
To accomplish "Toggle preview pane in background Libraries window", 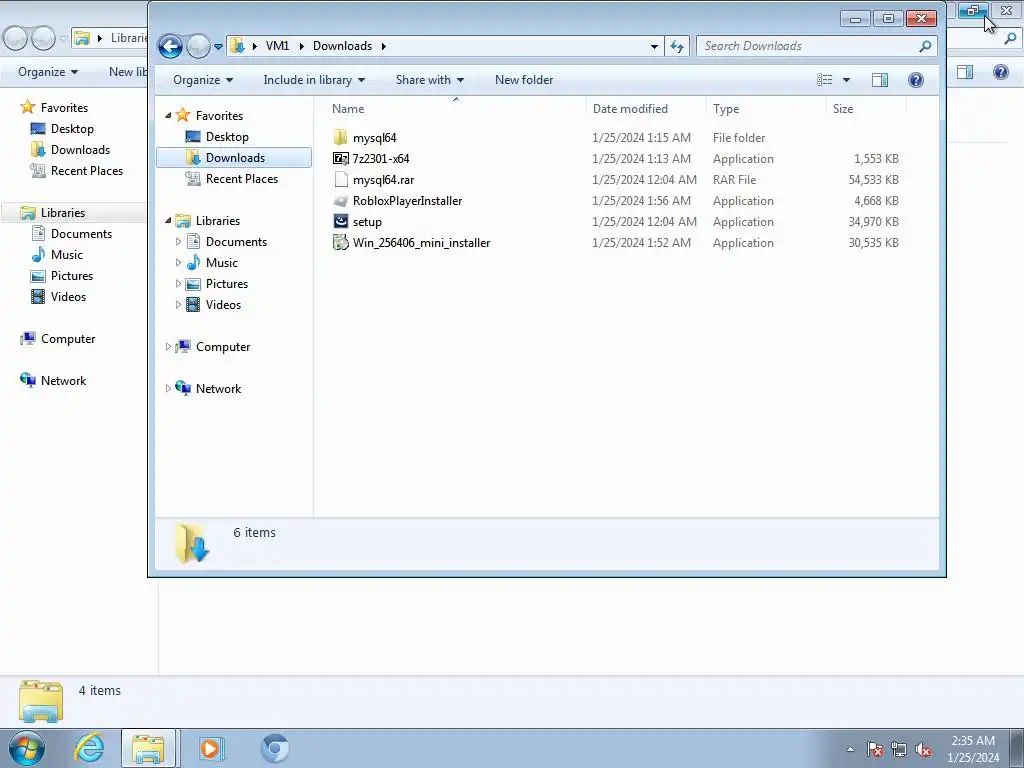I will click(965, 72).
